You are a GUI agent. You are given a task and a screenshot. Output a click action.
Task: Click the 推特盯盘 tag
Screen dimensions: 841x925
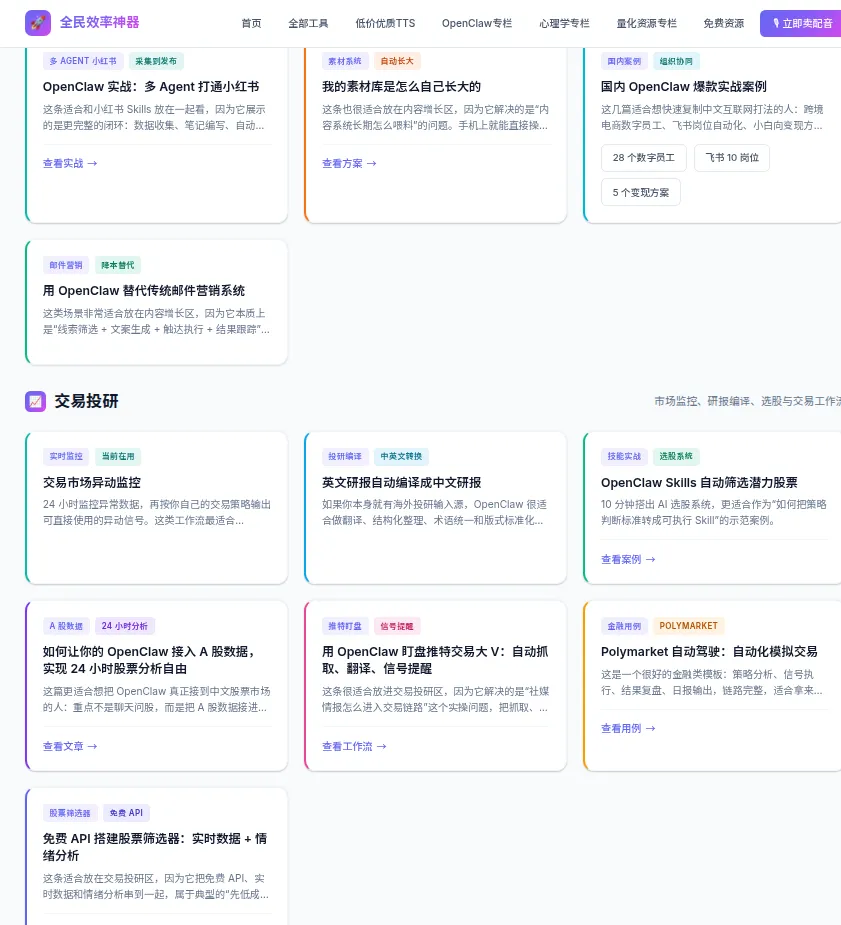pos(345,626)
